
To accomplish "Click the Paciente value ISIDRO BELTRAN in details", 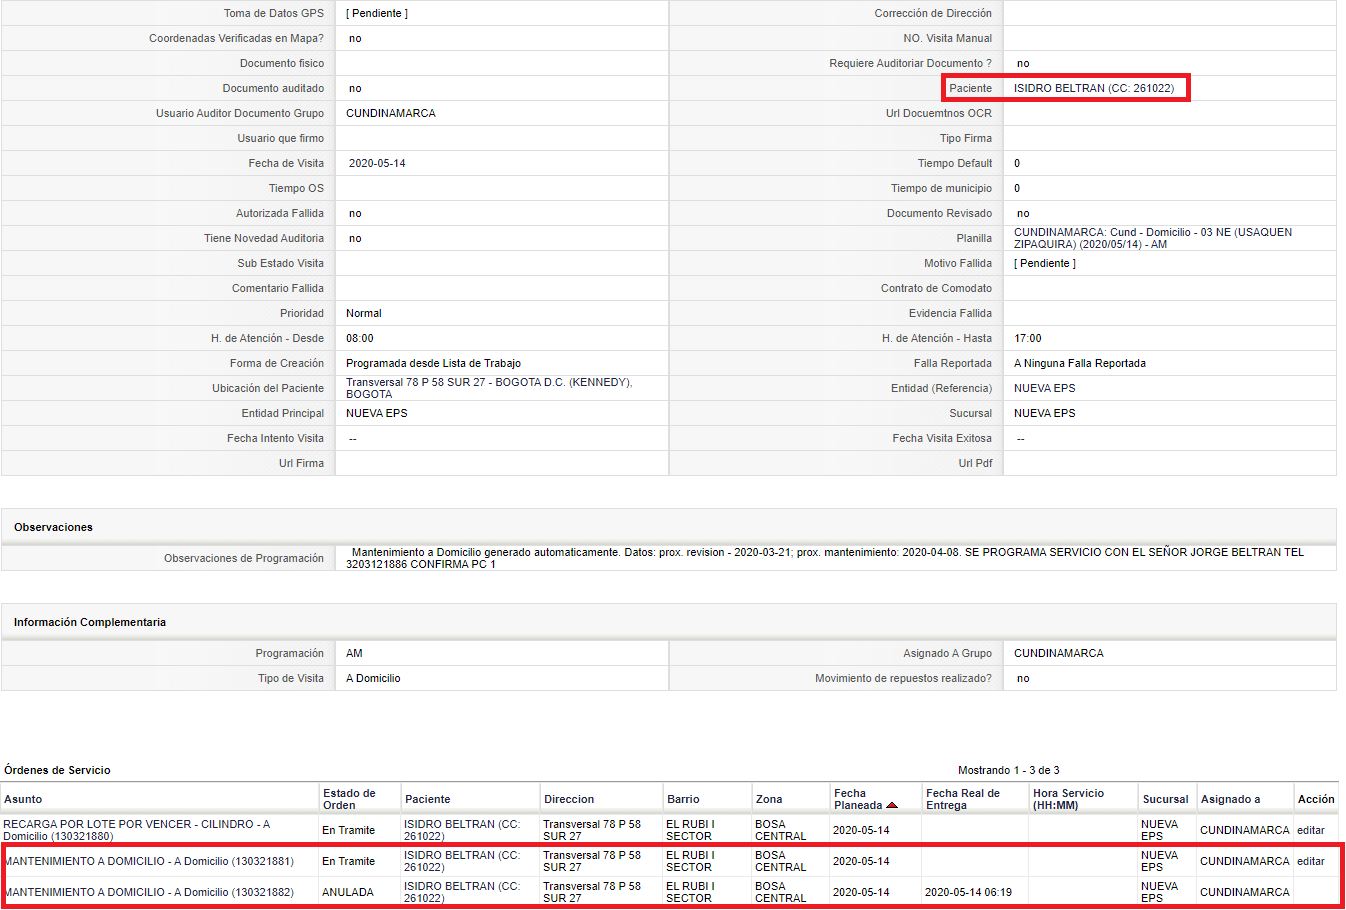I will pyautogui.click(x=1094, y=88).
